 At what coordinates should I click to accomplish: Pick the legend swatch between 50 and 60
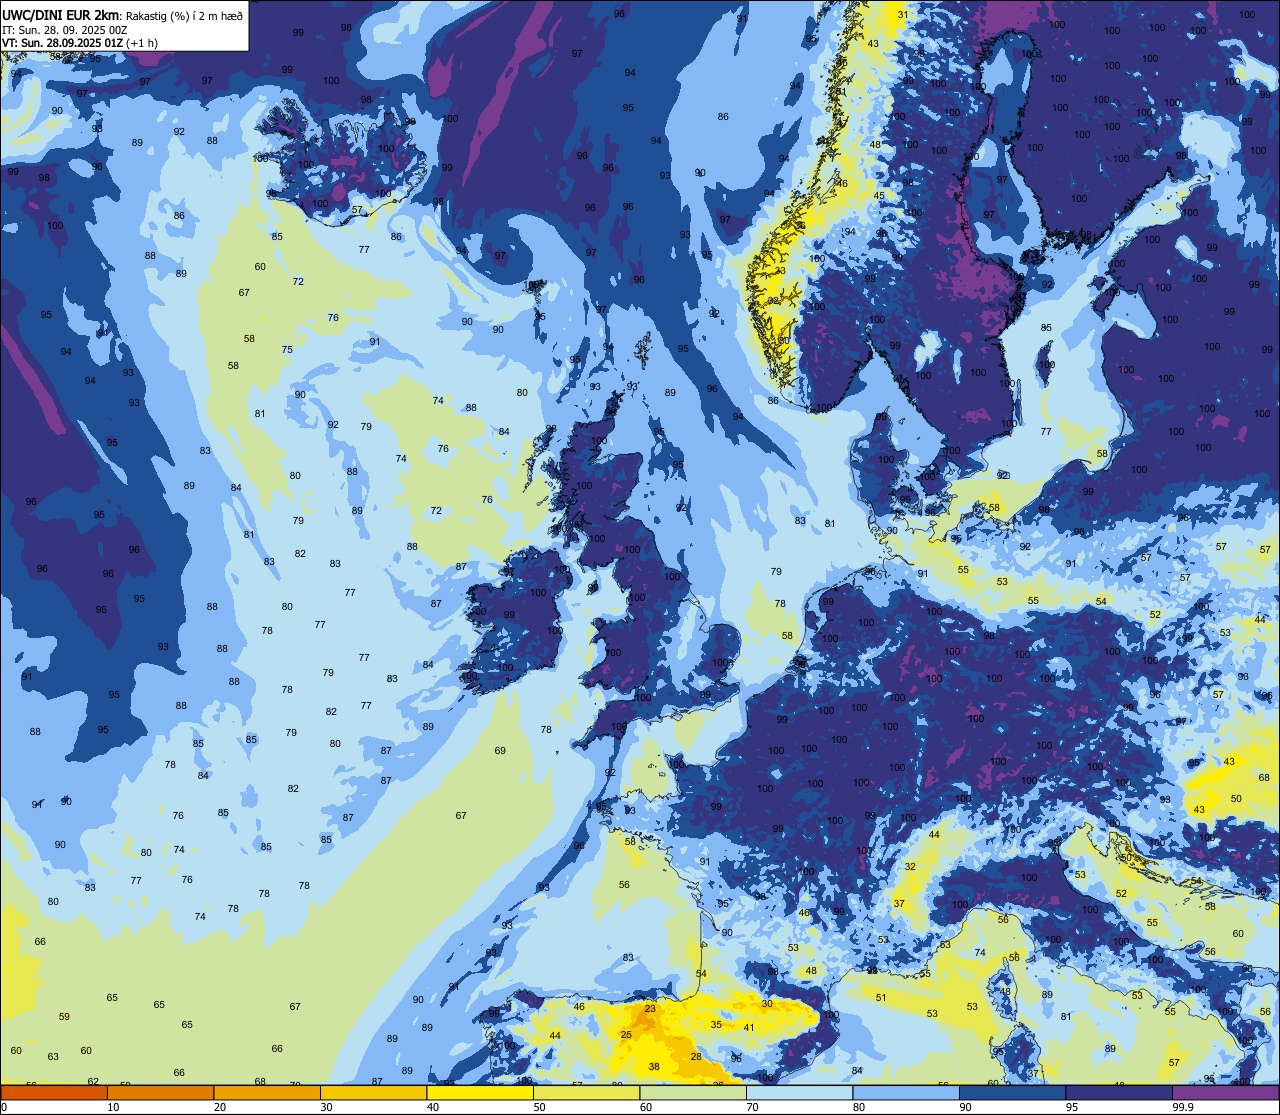[x=586, y=1092]
